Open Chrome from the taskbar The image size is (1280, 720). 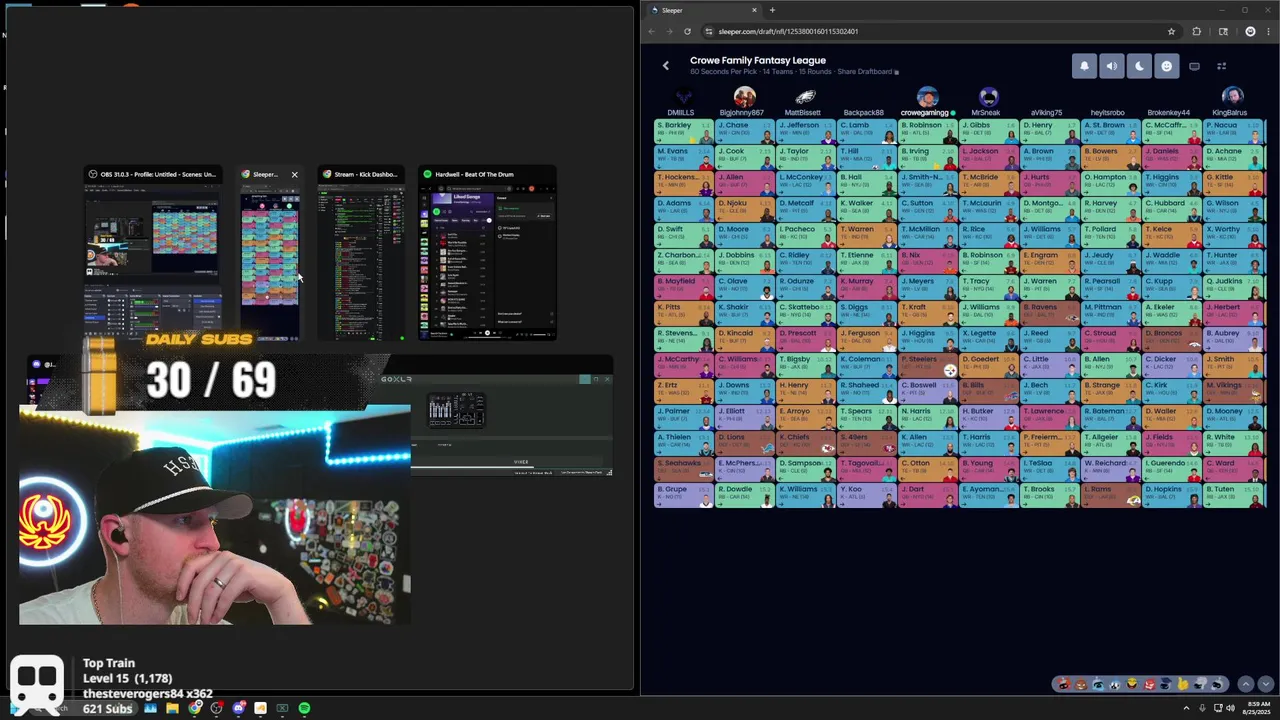(x=194, y=708)
